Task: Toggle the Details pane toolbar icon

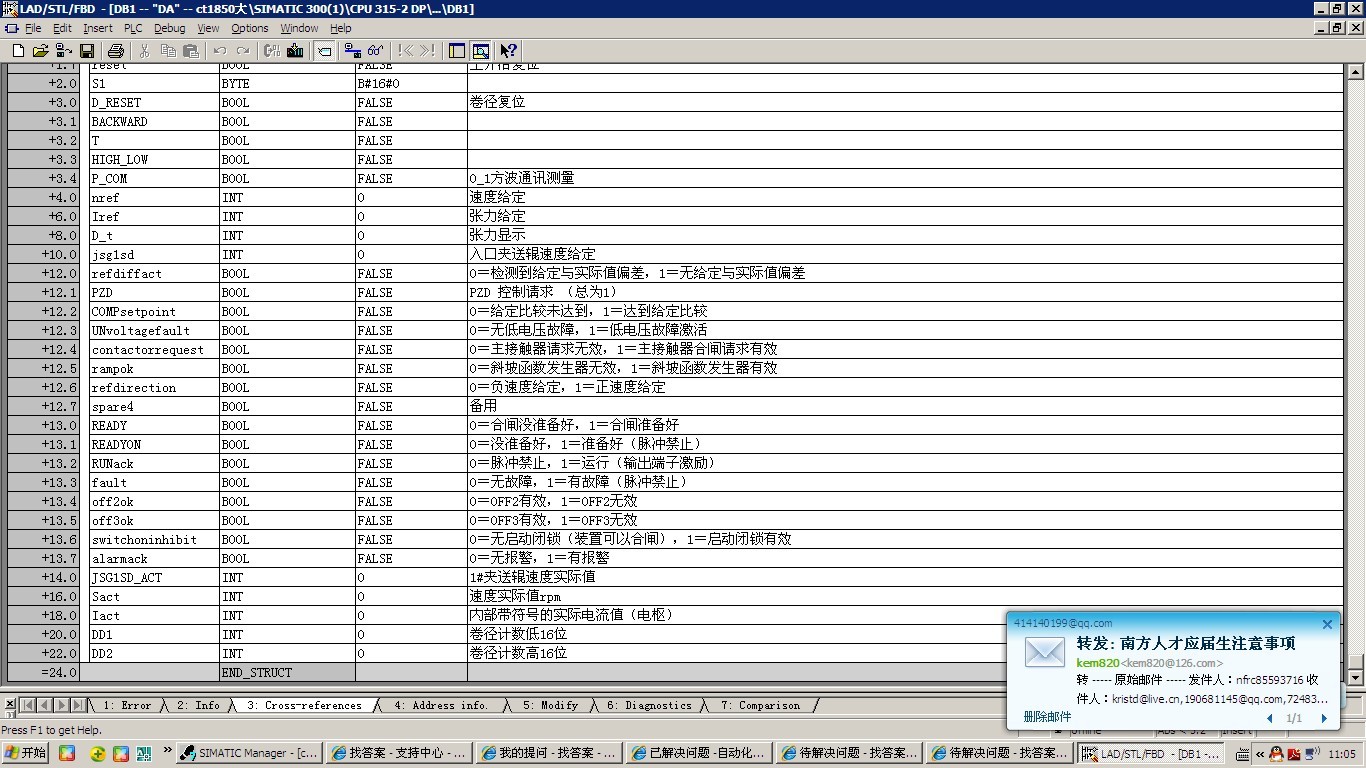Action: 480,50
